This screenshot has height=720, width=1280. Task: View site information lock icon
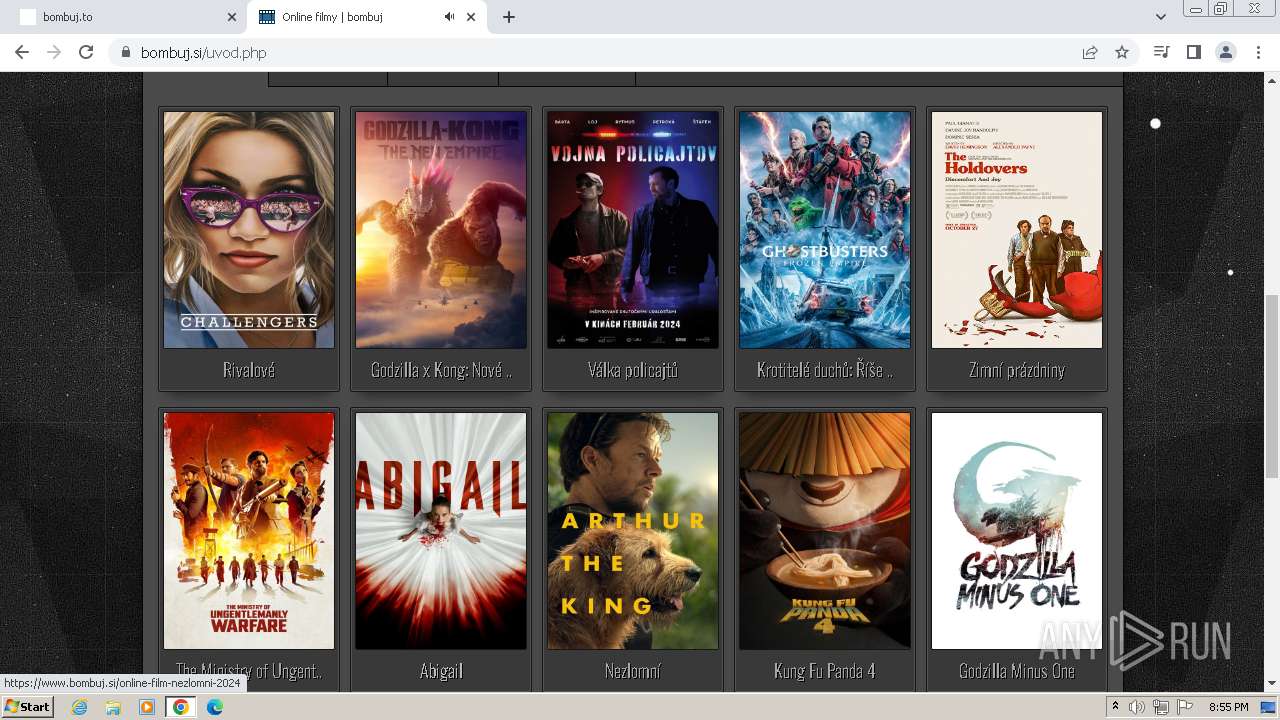pos(126,52)
